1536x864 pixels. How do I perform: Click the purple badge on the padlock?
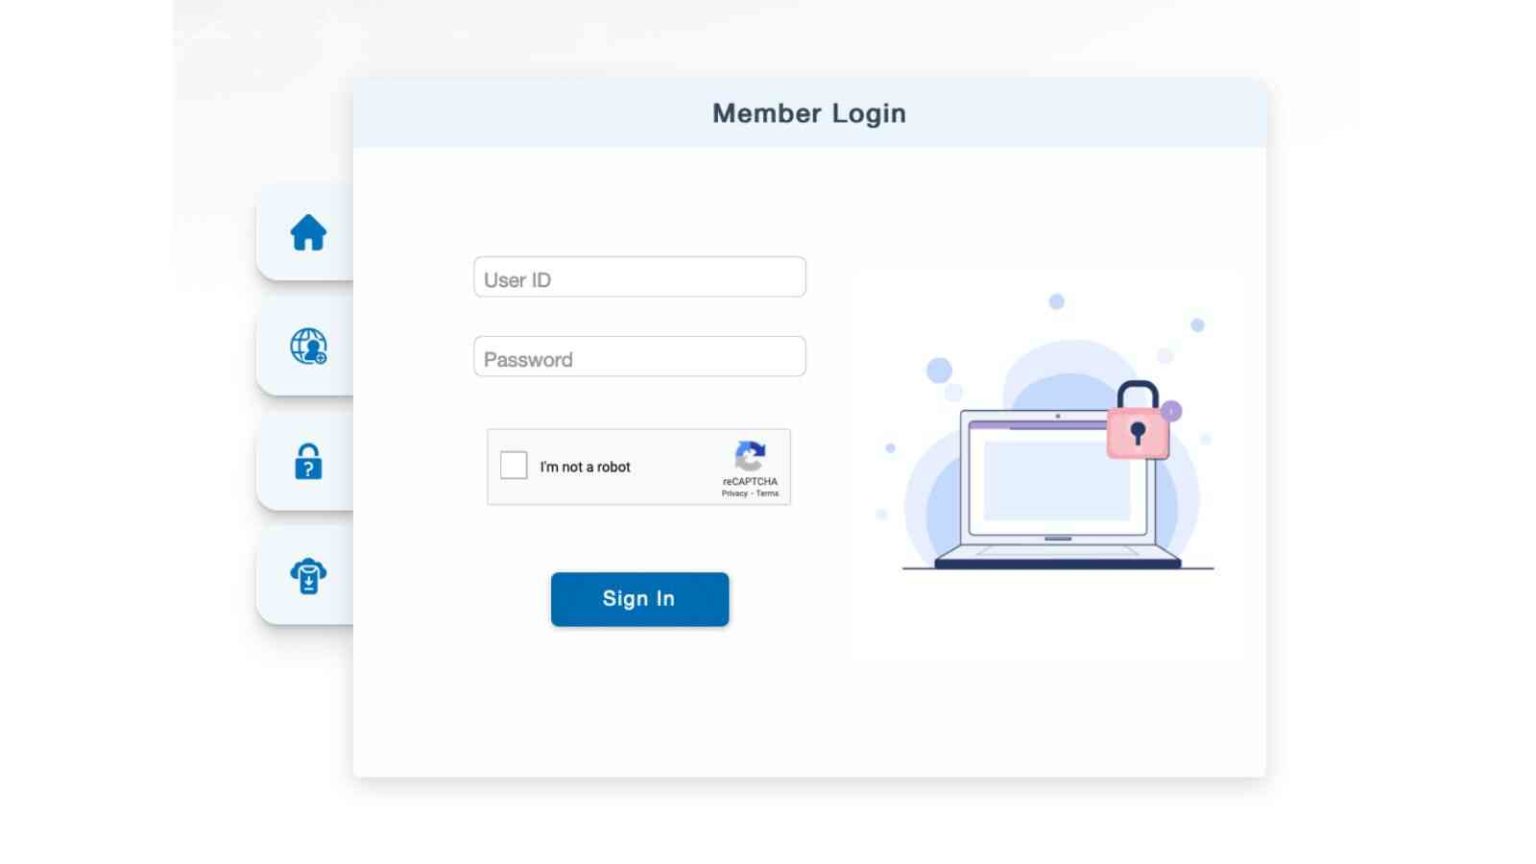click(1172, 411)
